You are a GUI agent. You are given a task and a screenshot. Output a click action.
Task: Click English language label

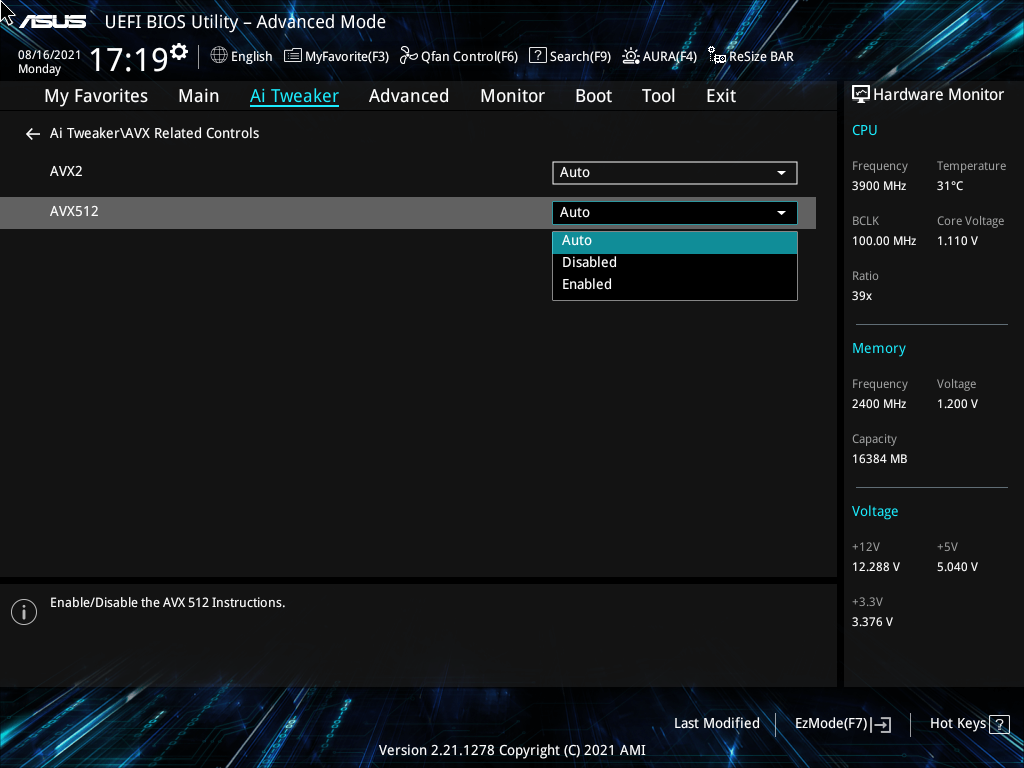coord(251,57)
